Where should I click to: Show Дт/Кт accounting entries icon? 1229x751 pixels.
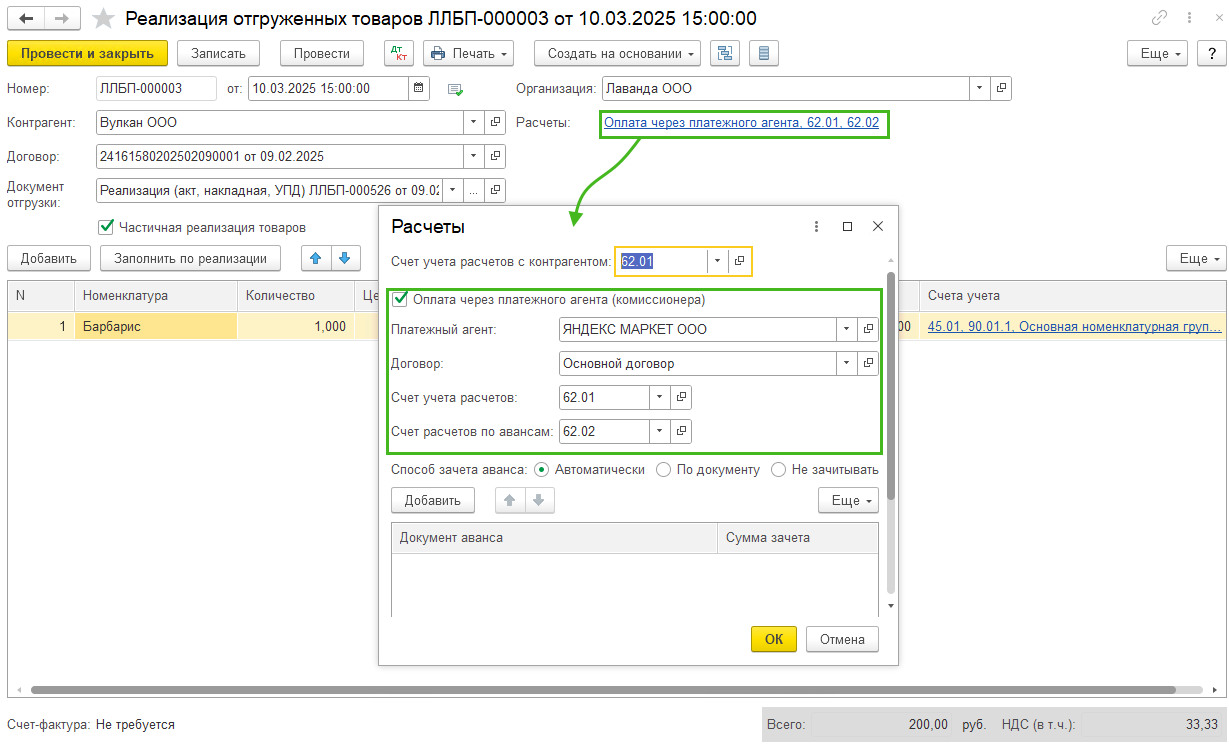(399, 53)
